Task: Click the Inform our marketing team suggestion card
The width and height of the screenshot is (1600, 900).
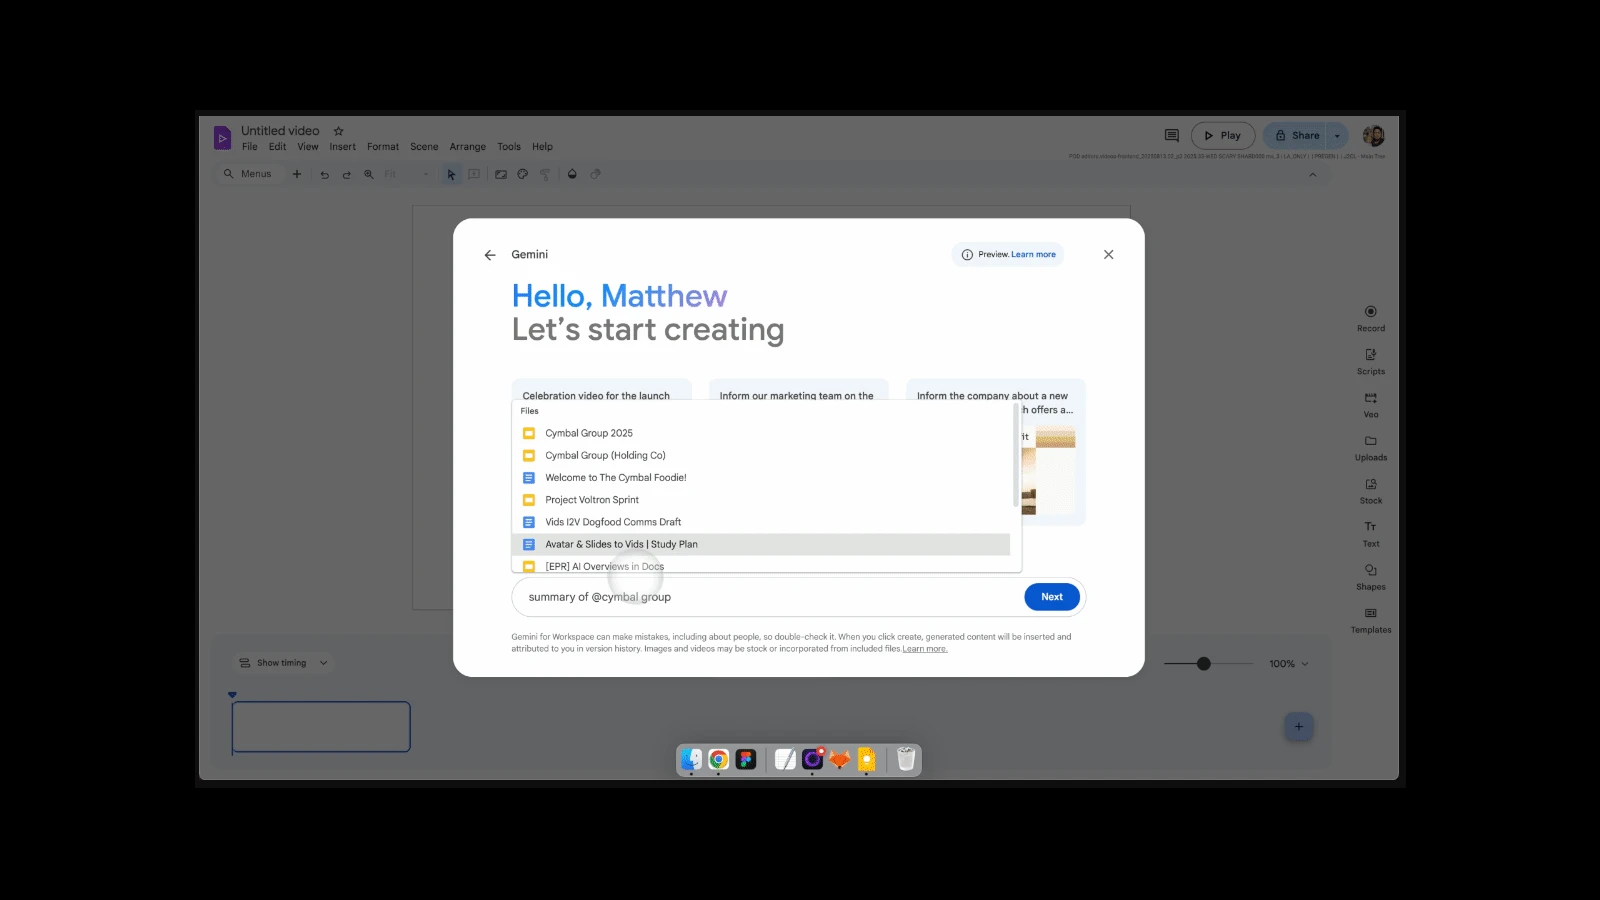Action: [798, 390]
